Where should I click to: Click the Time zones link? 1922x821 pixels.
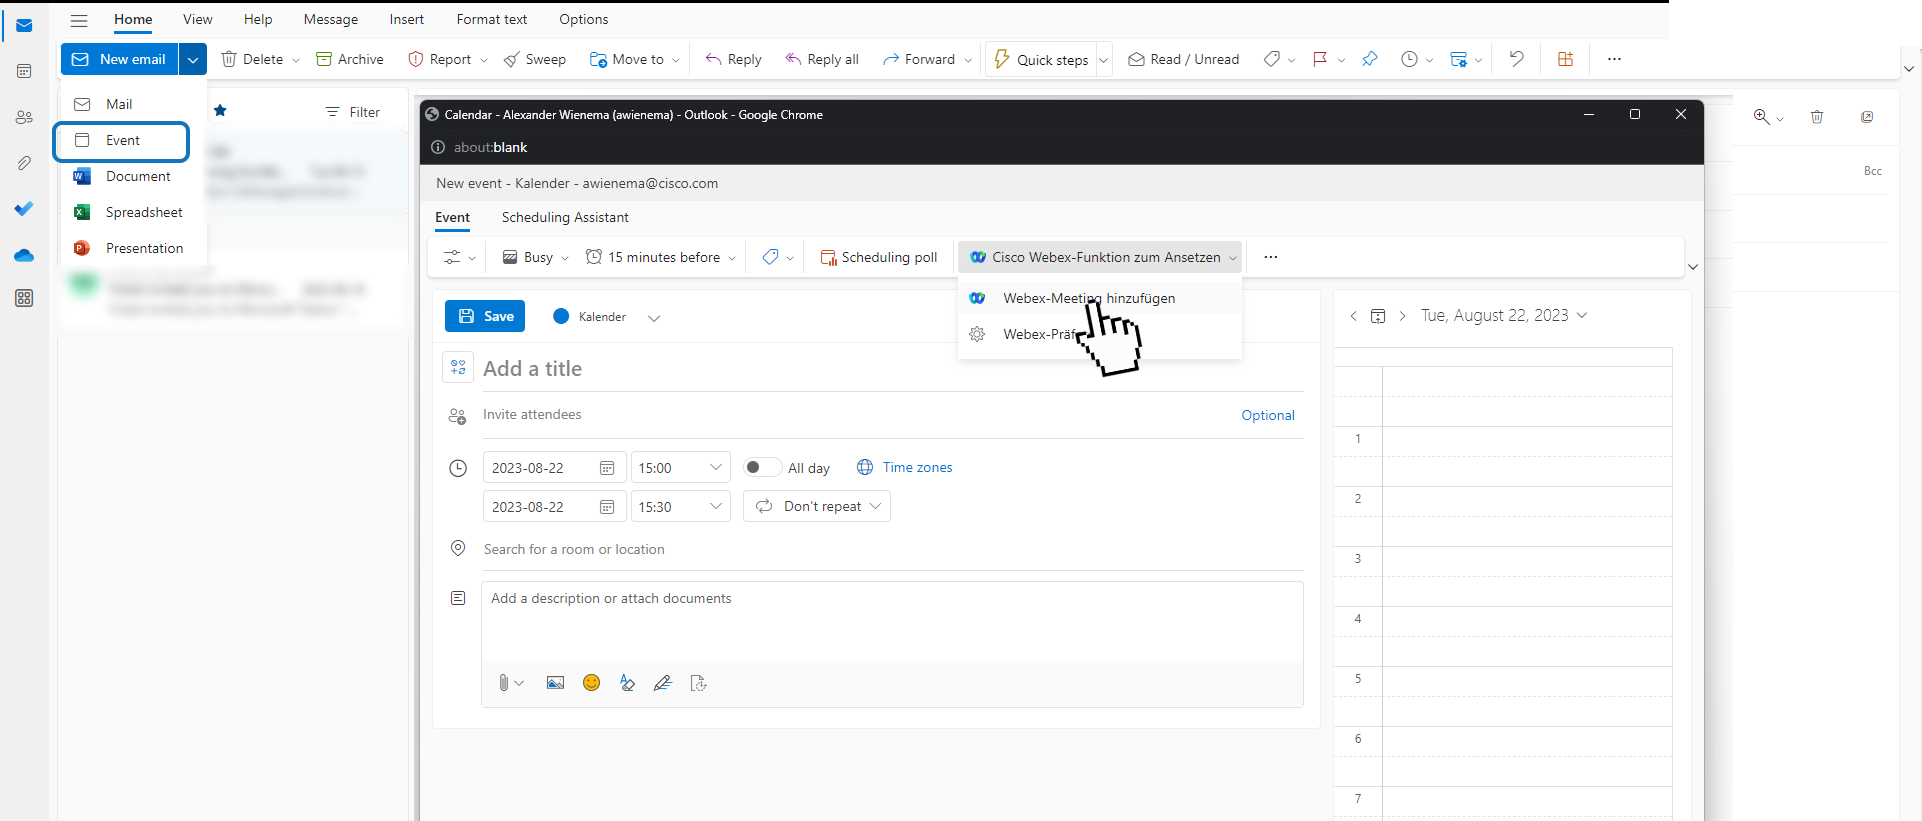coord(905,467)
